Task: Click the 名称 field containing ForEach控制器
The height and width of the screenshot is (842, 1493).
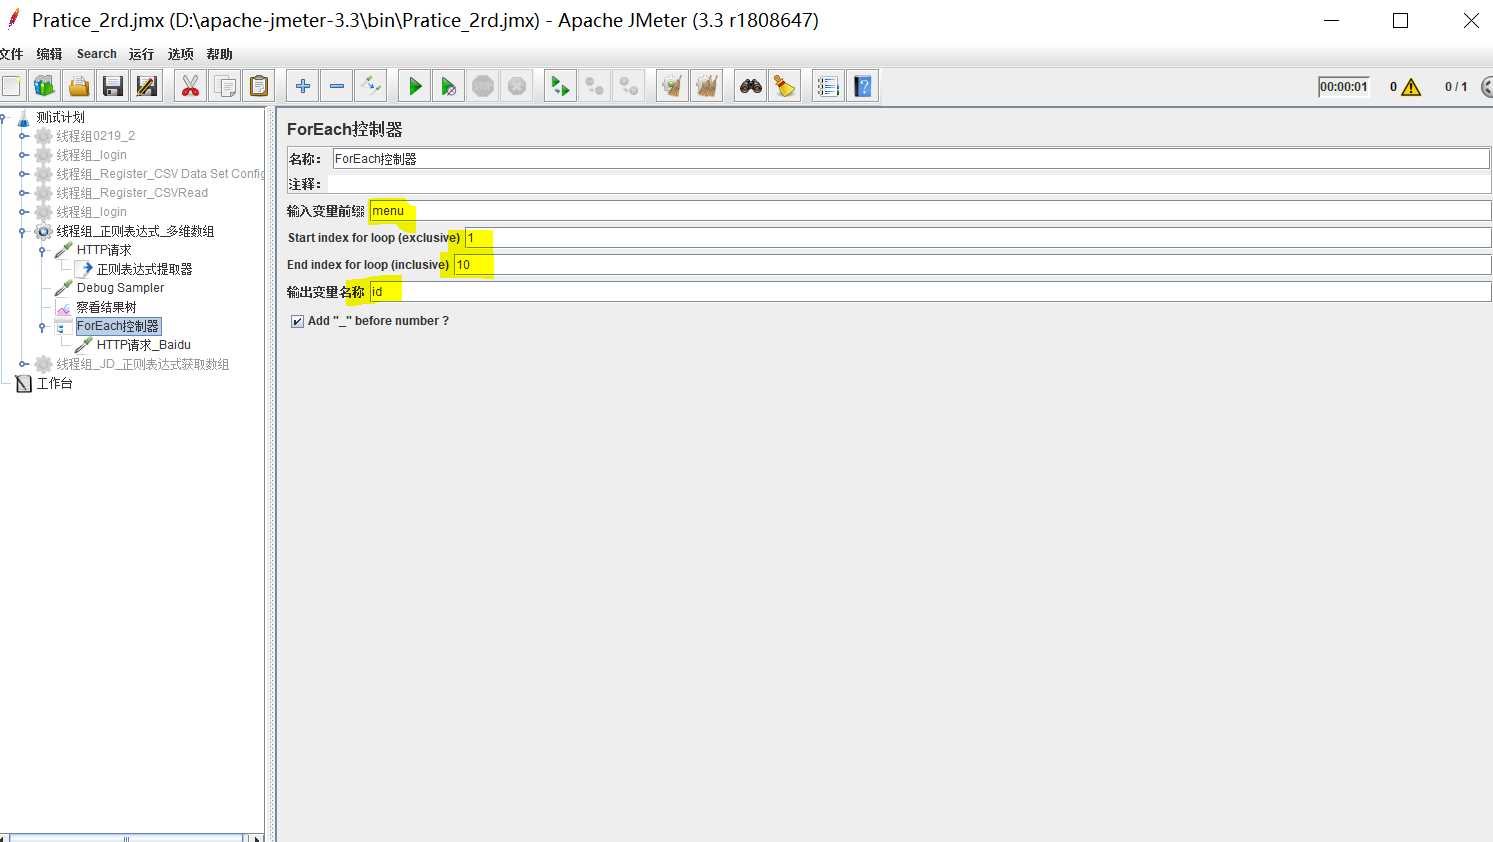Action: tap(911, 158)
